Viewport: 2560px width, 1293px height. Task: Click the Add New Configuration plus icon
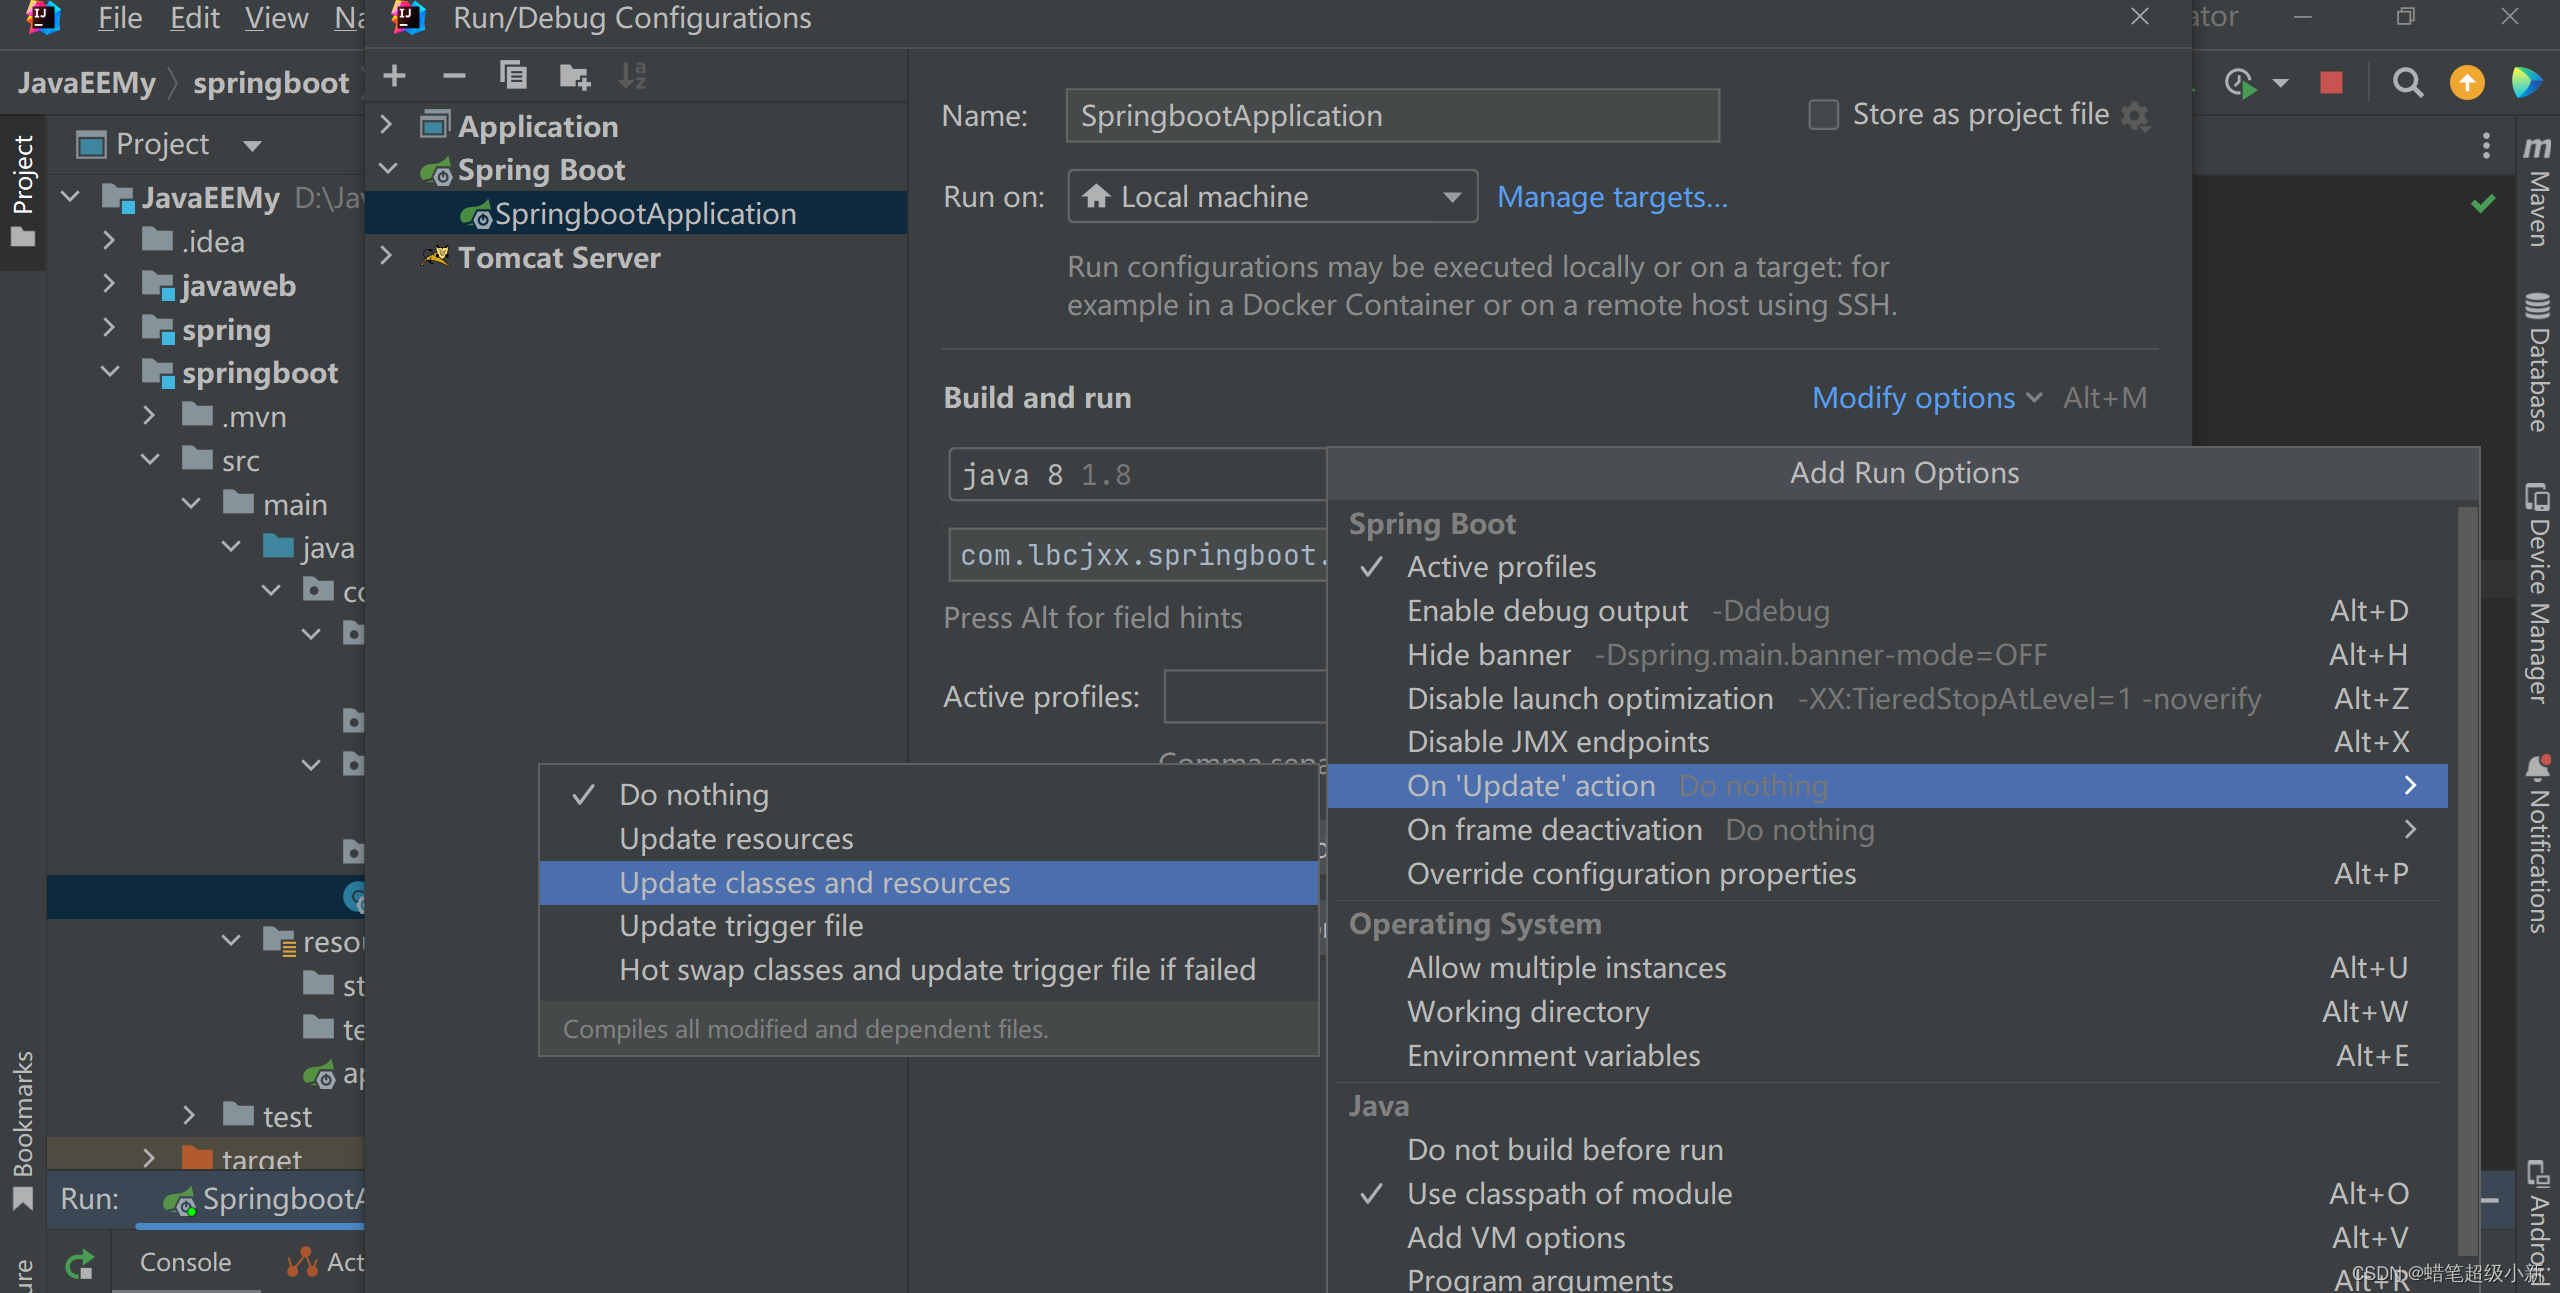(394, 76)
